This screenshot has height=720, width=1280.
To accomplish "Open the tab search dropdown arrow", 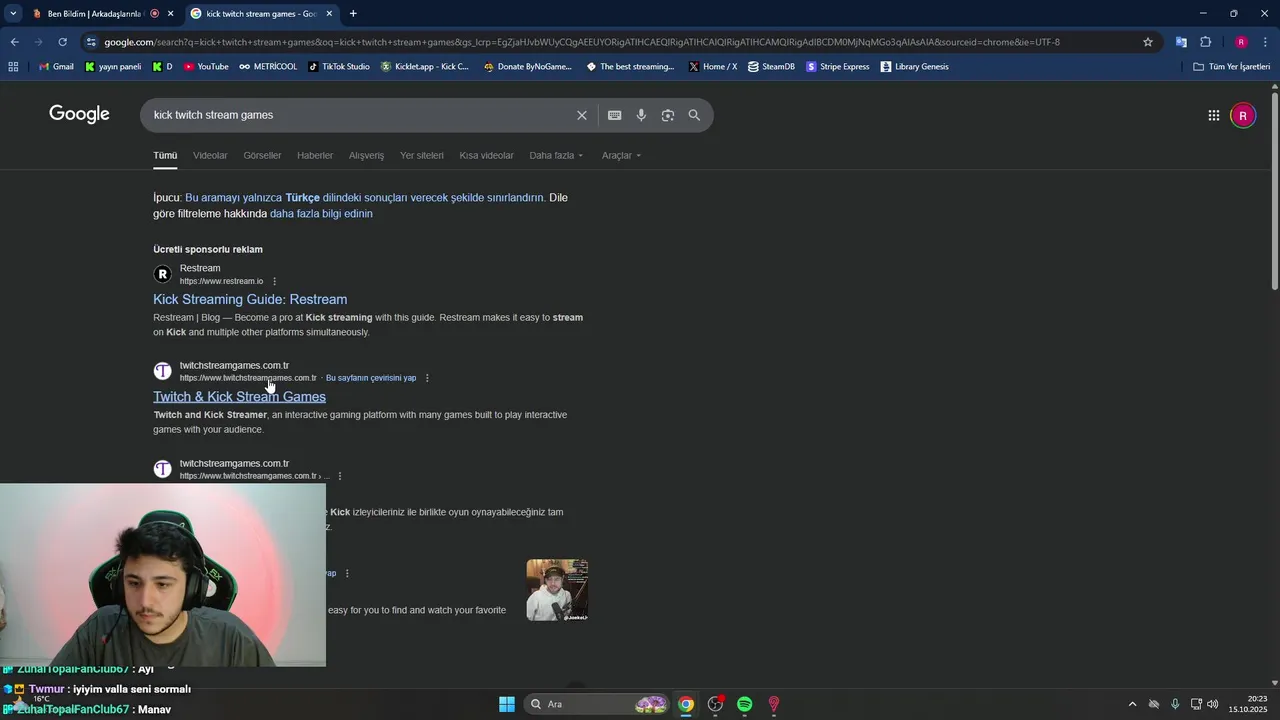I will (13, 14).
